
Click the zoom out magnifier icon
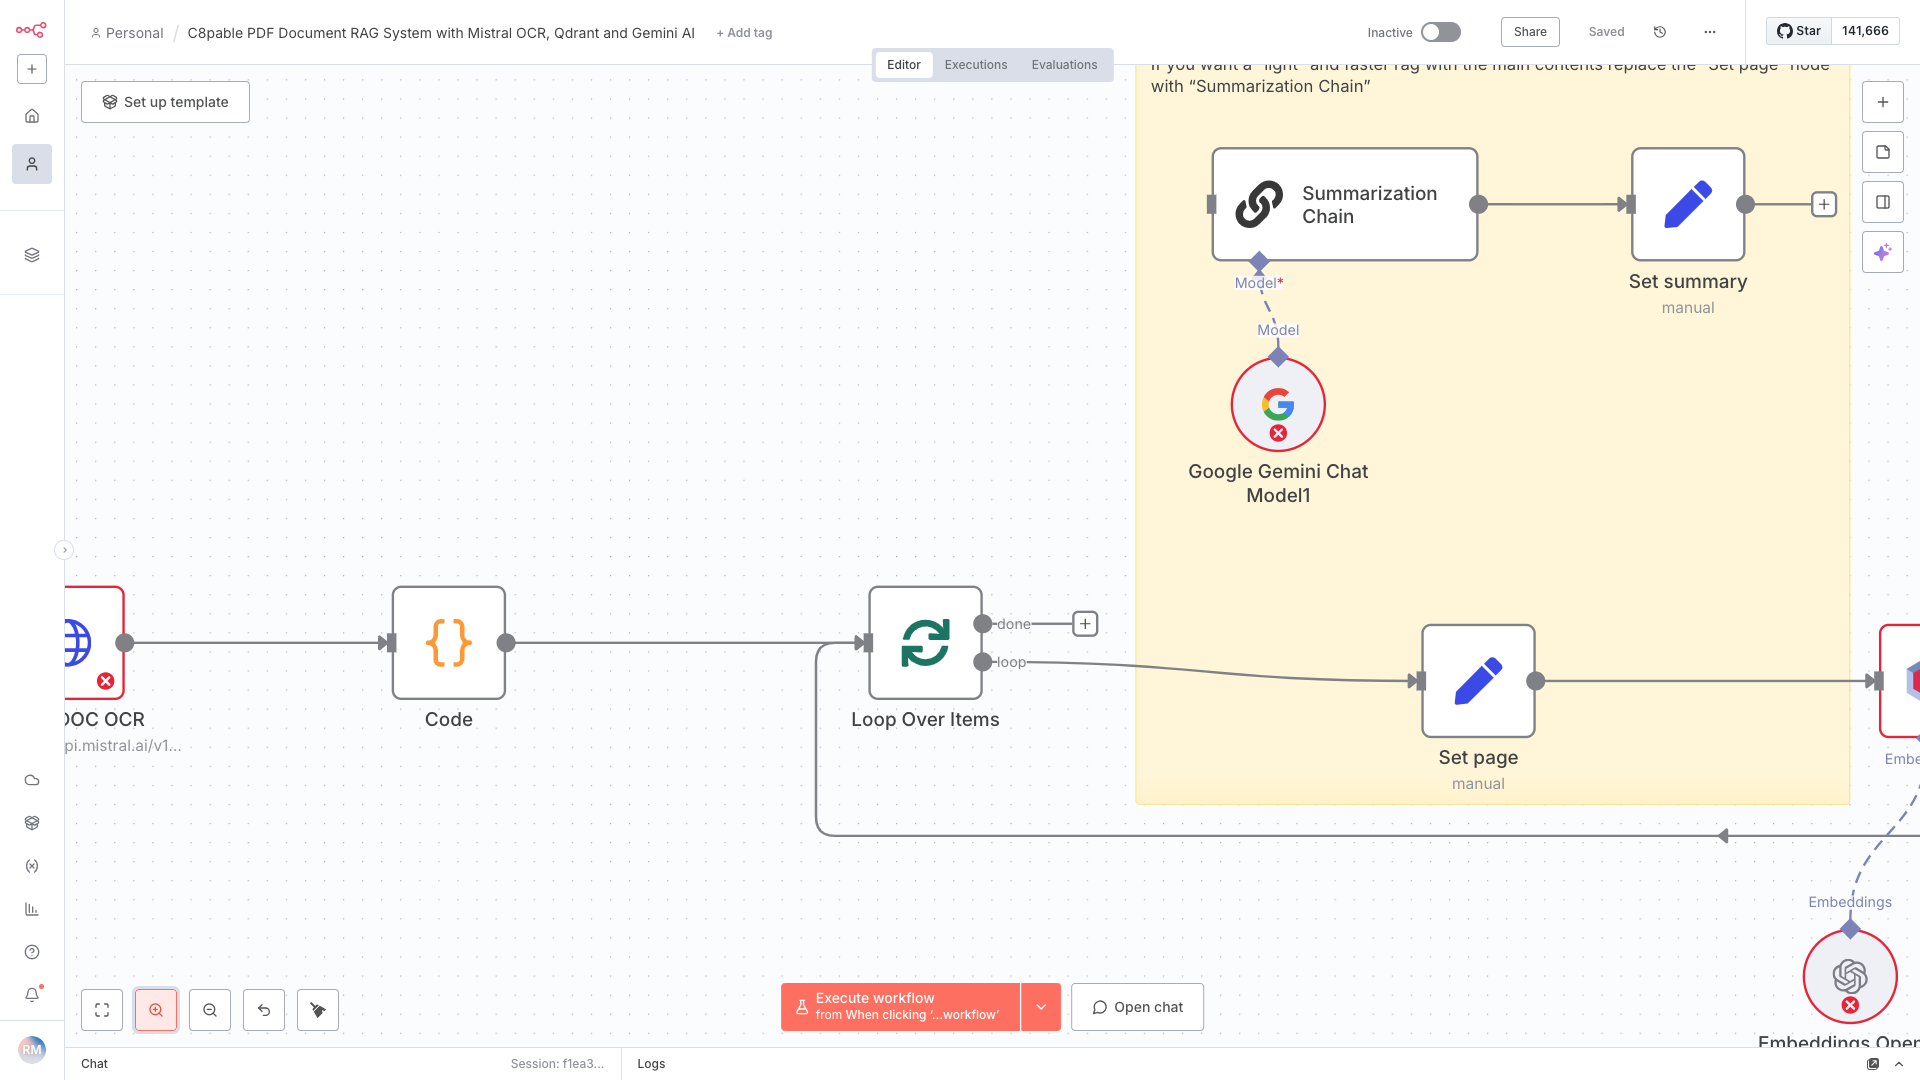tap(210, 1010)
